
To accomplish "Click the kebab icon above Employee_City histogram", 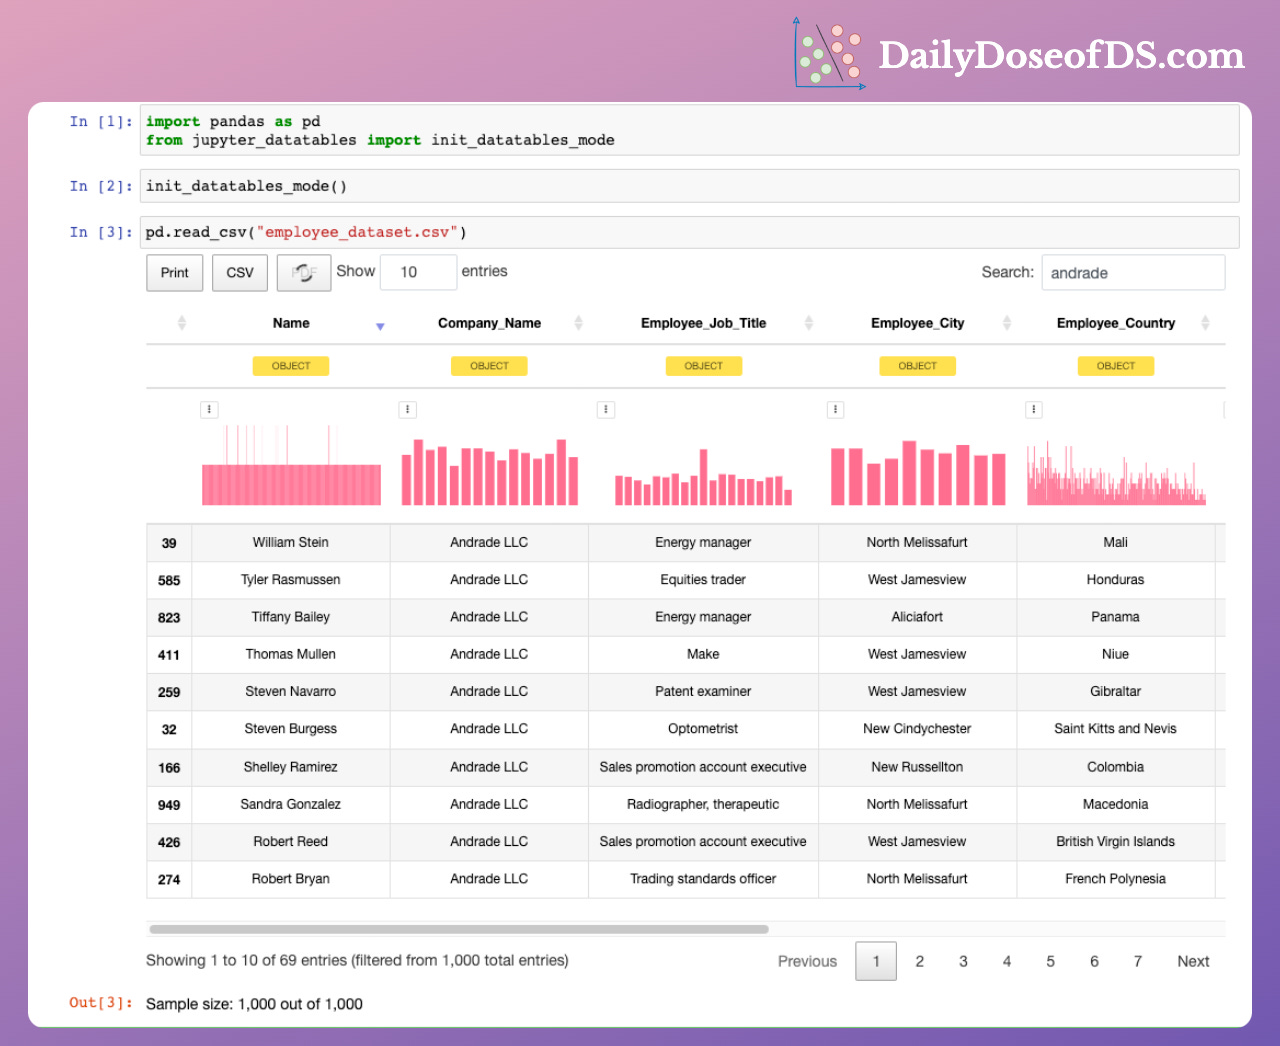I will (836, 409).
